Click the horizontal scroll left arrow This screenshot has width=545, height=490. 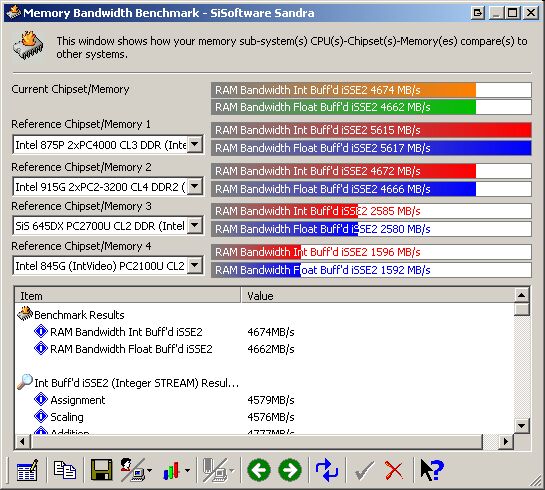(x=23, y=441)
